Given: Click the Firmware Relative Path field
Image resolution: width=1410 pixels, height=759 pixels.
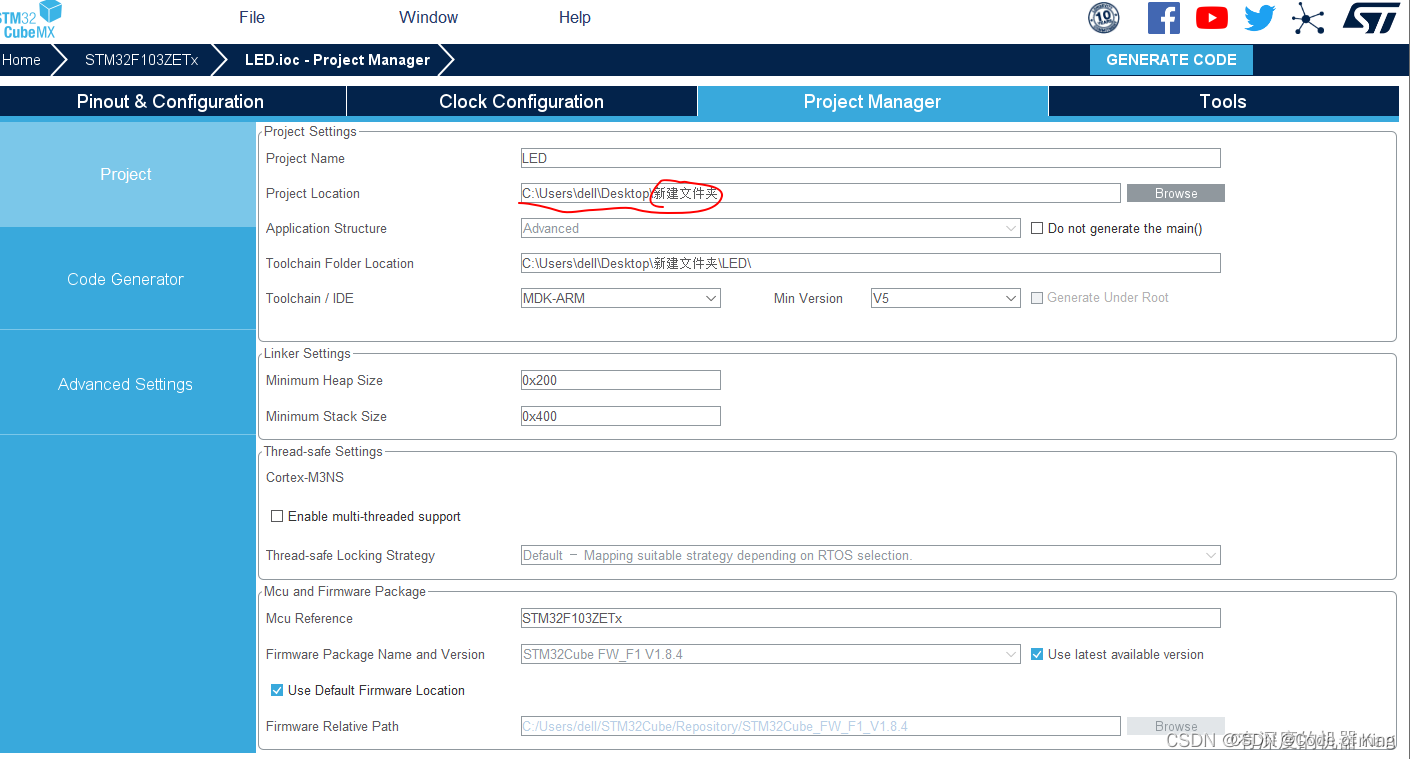Looking at the screenshot, I should coord(820,726).
